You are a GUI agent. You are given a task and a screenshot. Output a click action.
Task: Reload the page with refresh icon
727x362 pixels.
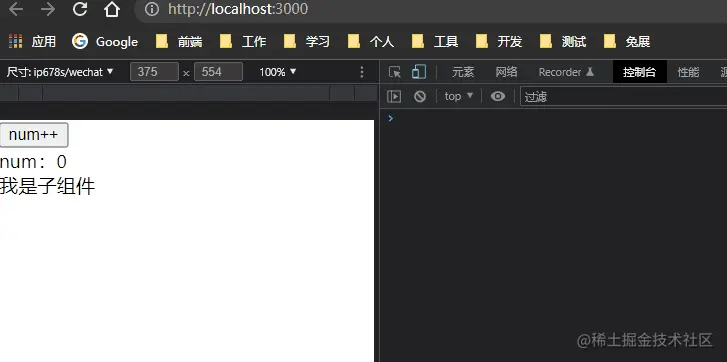tap(80, 9)
